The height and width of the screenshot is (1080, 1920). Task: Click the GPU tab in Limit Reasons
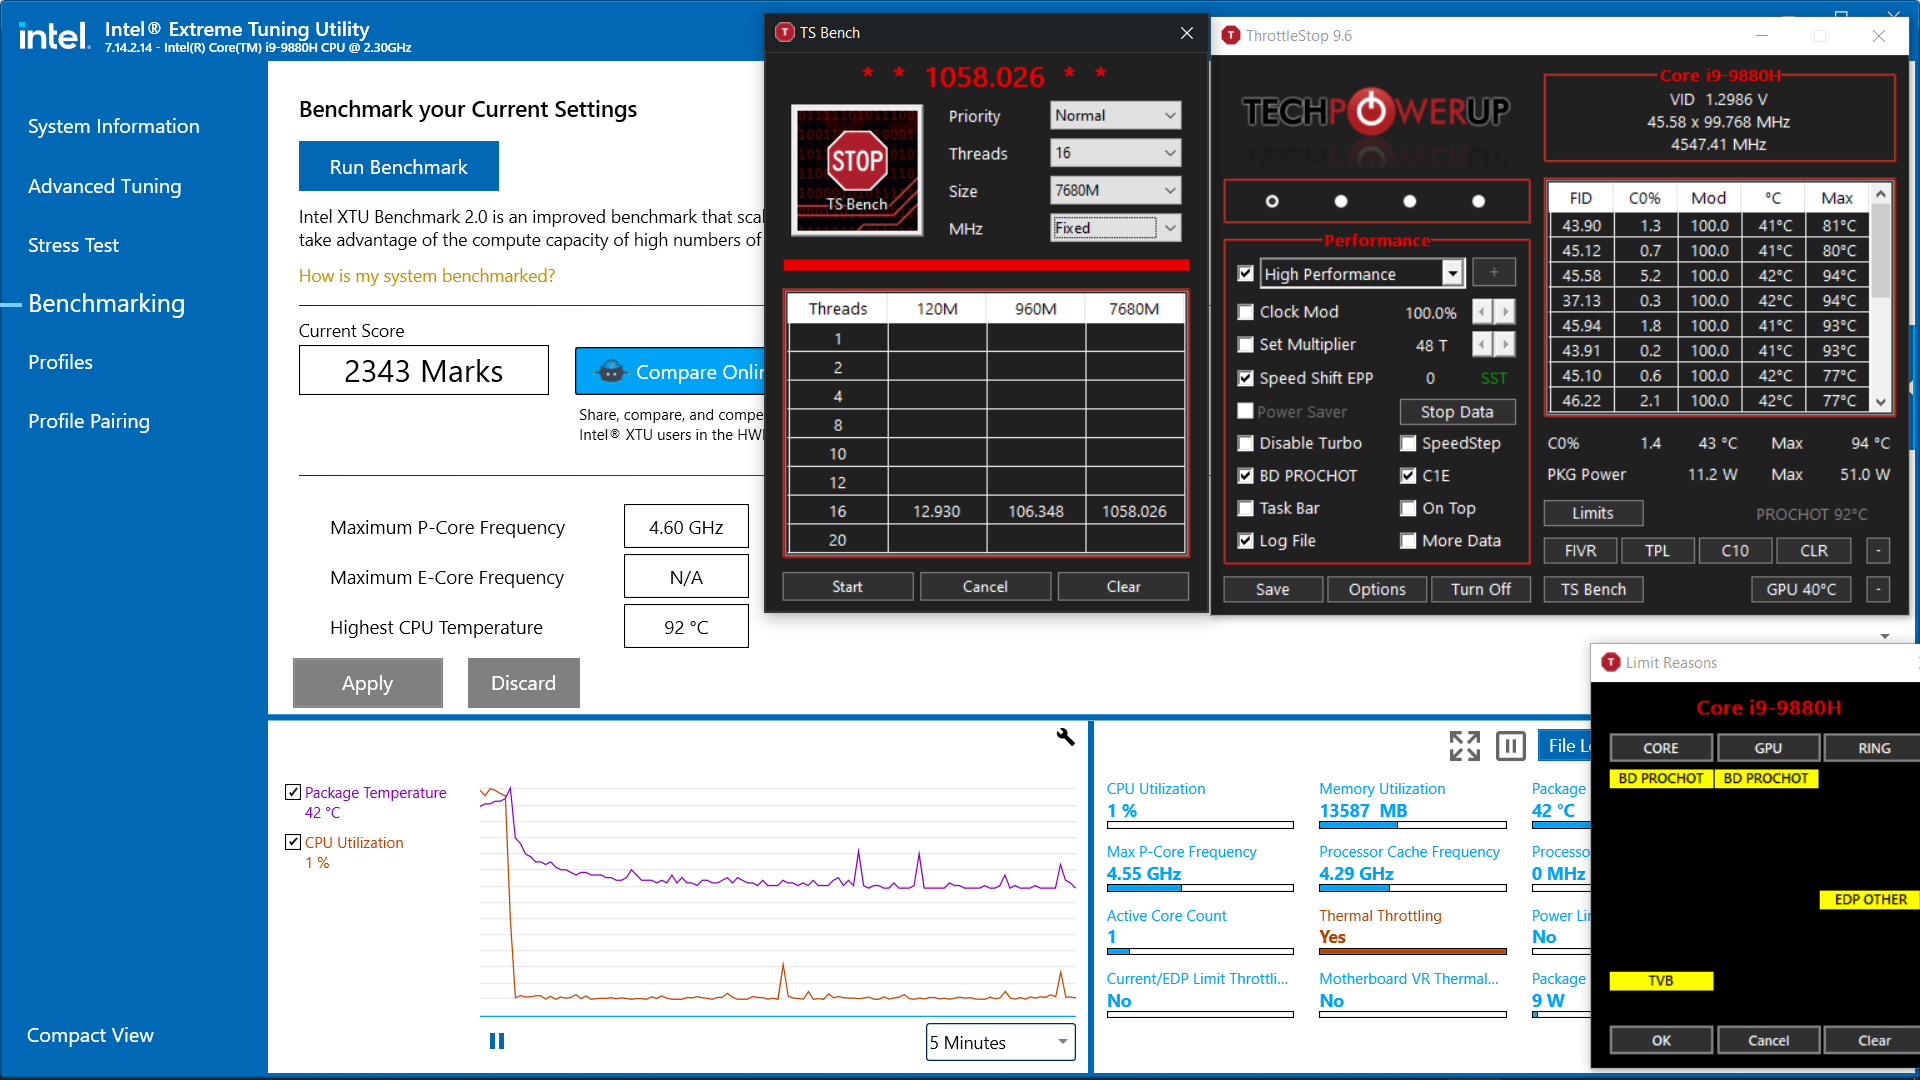point(1766,746)
